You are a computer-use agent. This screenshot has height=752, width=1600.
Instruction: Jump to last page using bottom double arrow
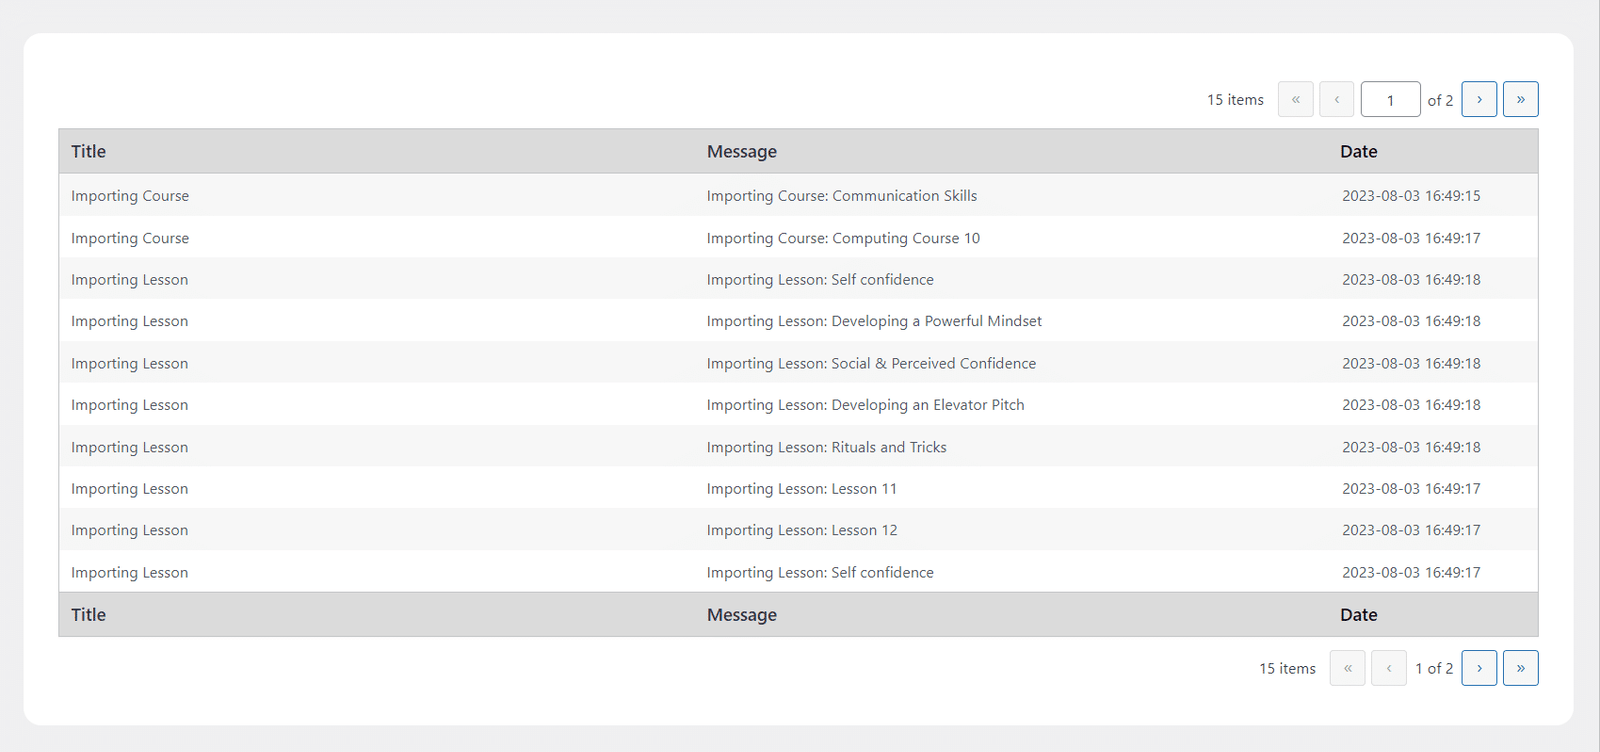coord(1520,668)
